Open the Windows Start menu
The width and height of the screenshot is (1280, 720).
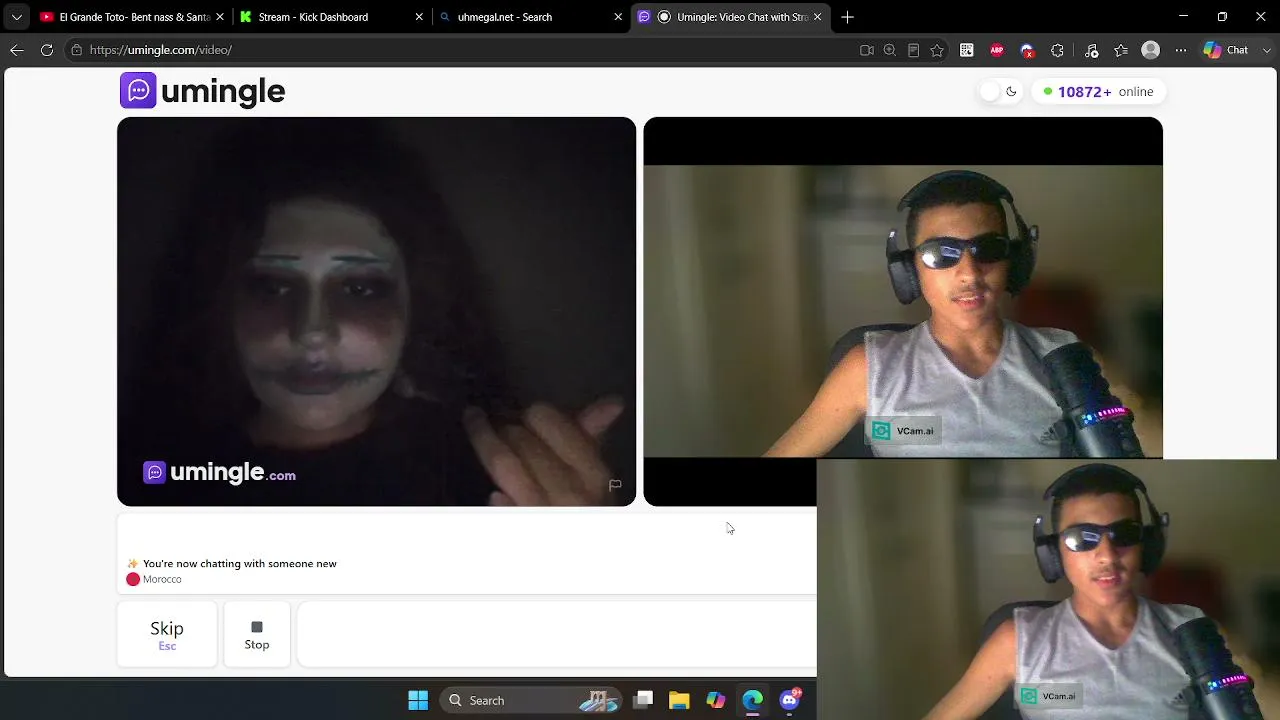click(418, 700)
